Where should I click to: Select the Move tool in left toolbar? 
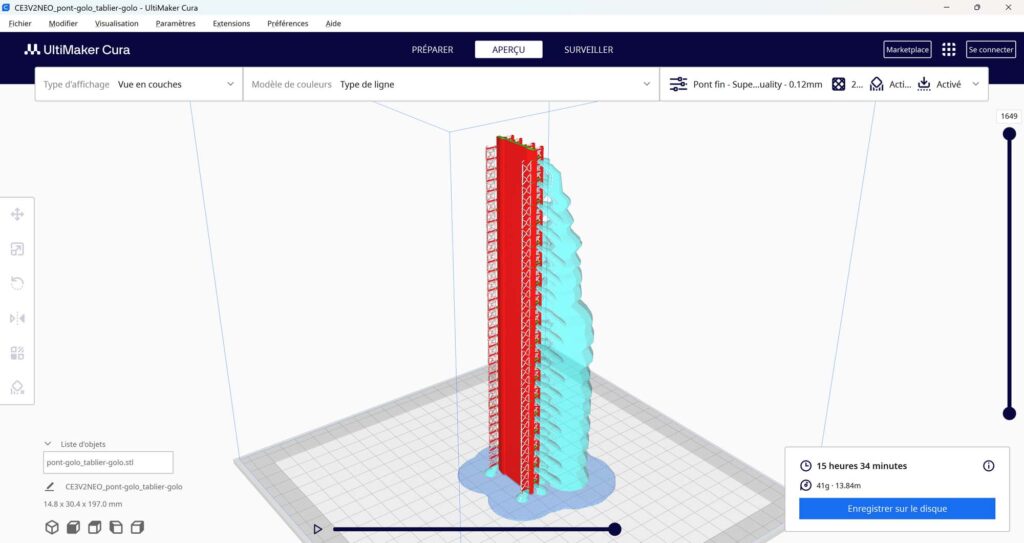coord(17,214)
